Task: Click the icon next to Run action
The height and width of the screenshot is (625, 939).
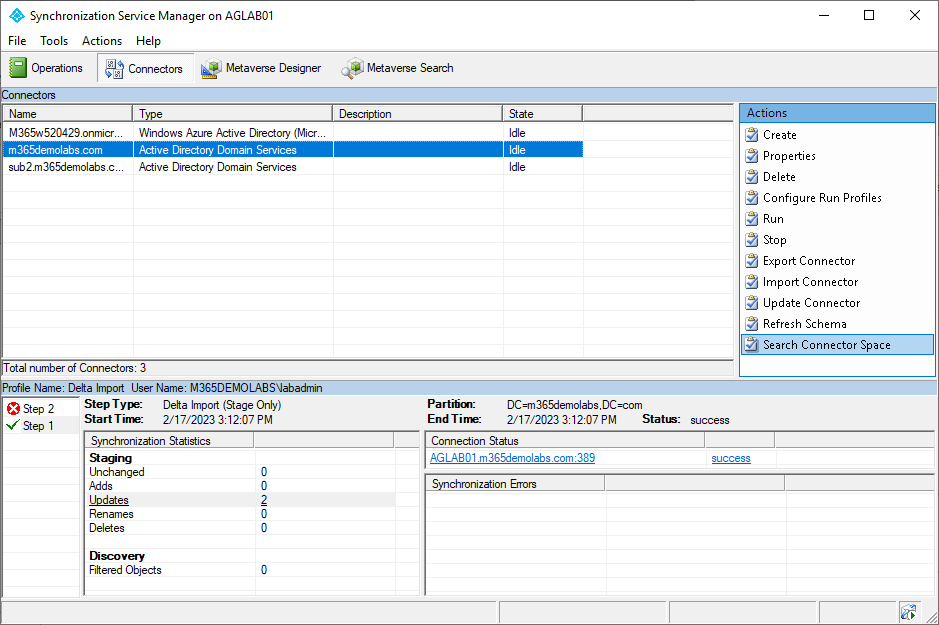Action: click(x=752, y=219)
